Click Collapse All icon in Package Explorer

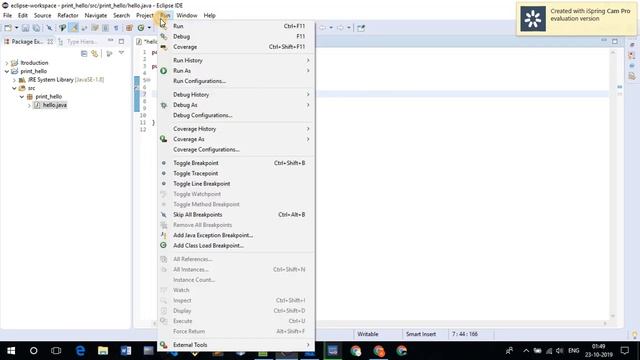[x=84, y=53]
